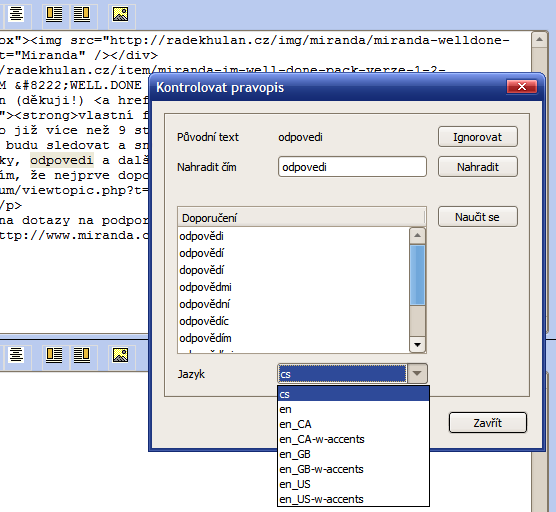This screenshot has height=512, width=556.
Task: Click left-float layout icon in lower toolbar
Action: [54, 355]
